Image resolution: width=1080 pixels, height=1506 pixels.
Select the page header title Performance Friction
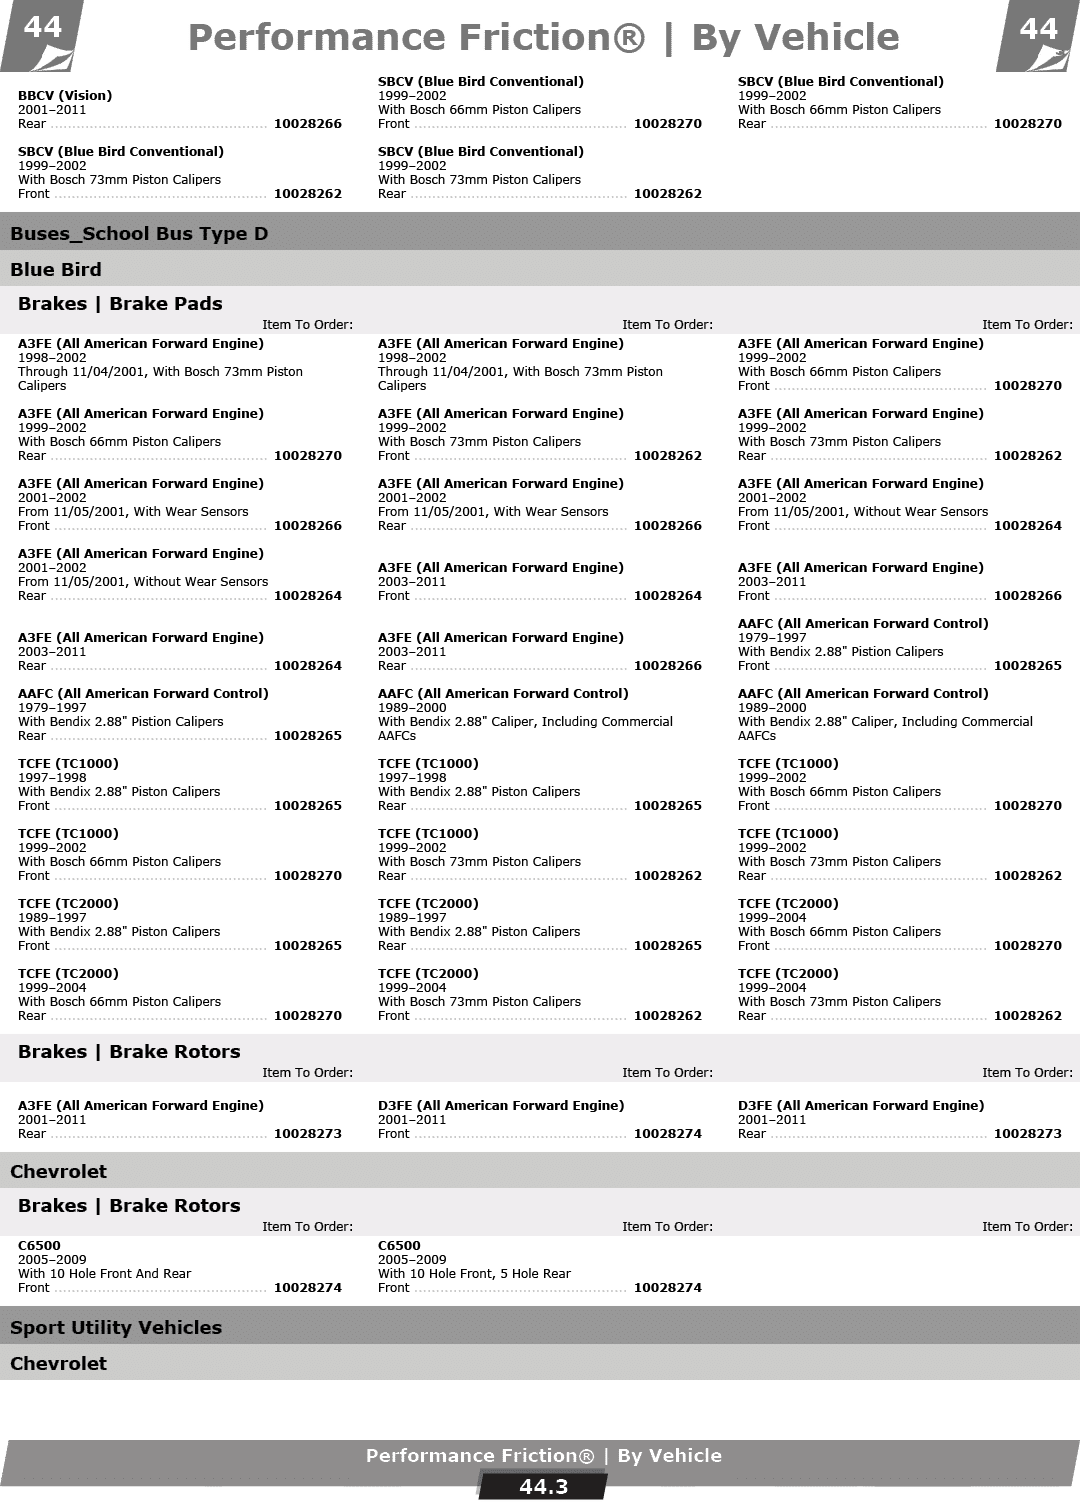tap(543, 38)
